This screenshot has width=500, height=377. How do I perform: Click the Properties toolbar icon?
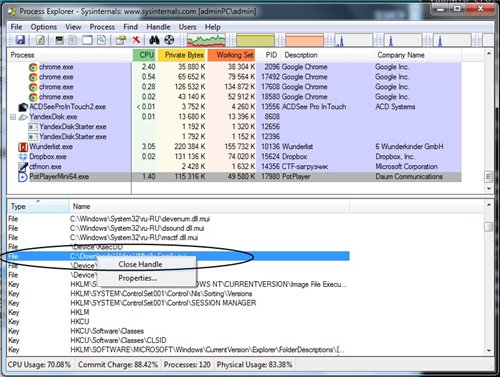click(x=121, y=40)
